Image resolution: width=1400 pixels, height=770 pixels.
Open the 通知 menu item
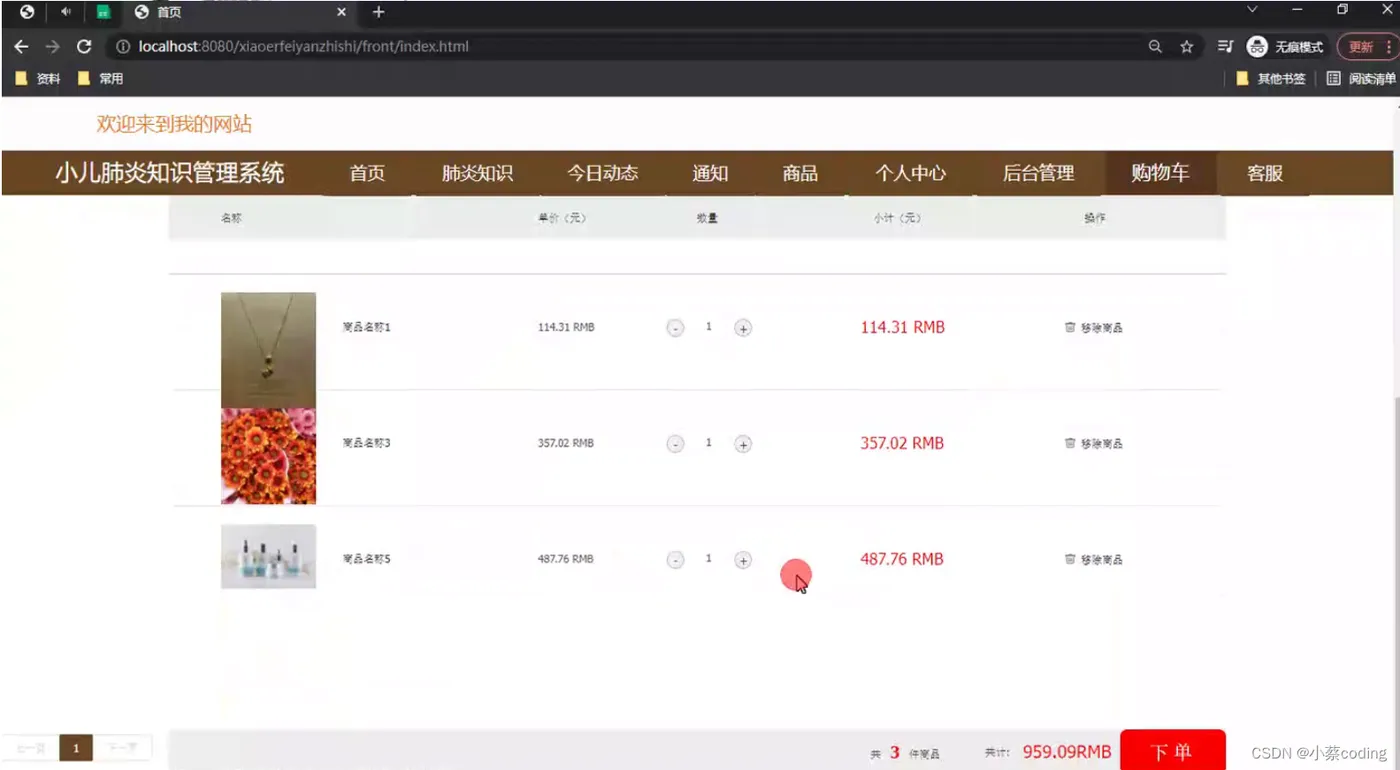click(x=710, y=173)
